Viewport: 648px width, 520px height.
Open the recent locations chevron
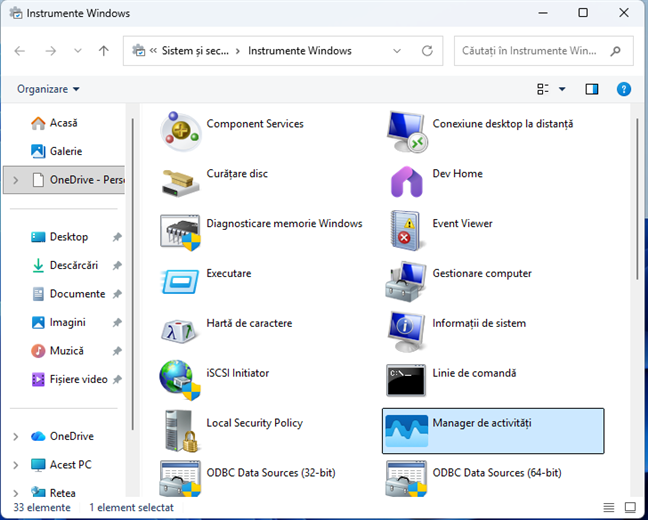(x=78, y=51)
